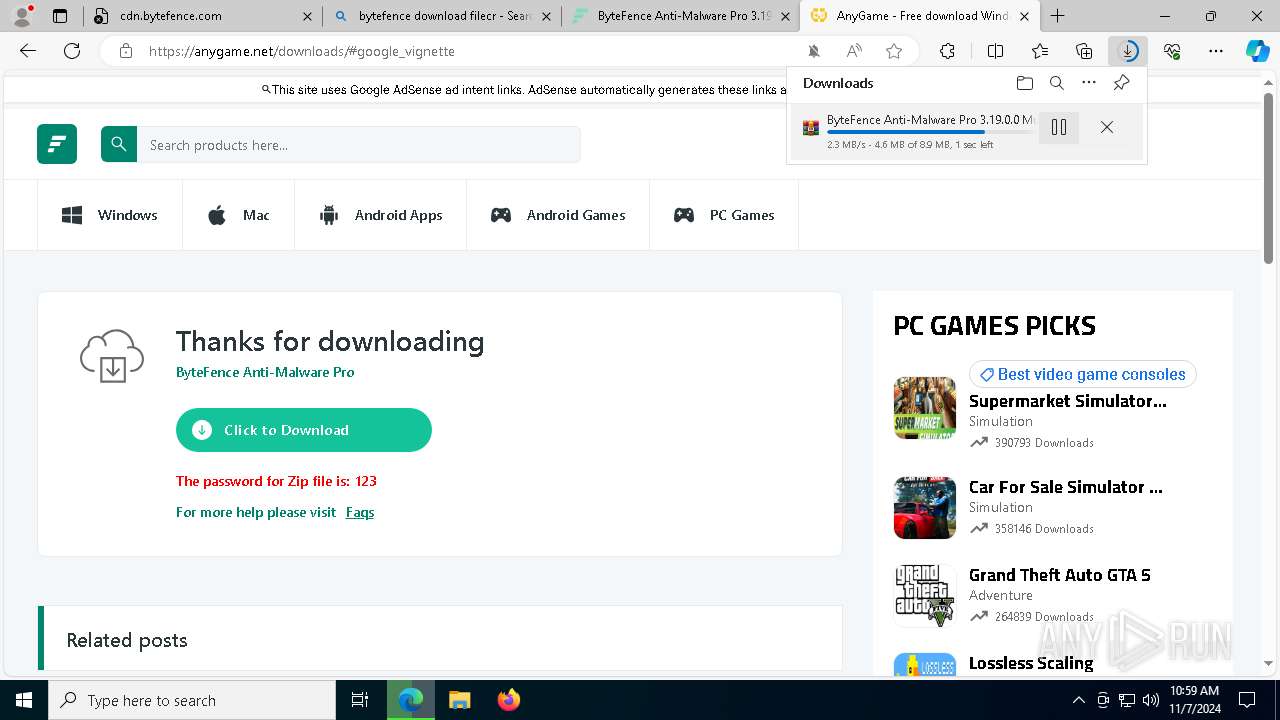The width and height of the screenshot is (1280, 720).
Task: Open Browser essentials heart icon
Action: coord(1172,51)
